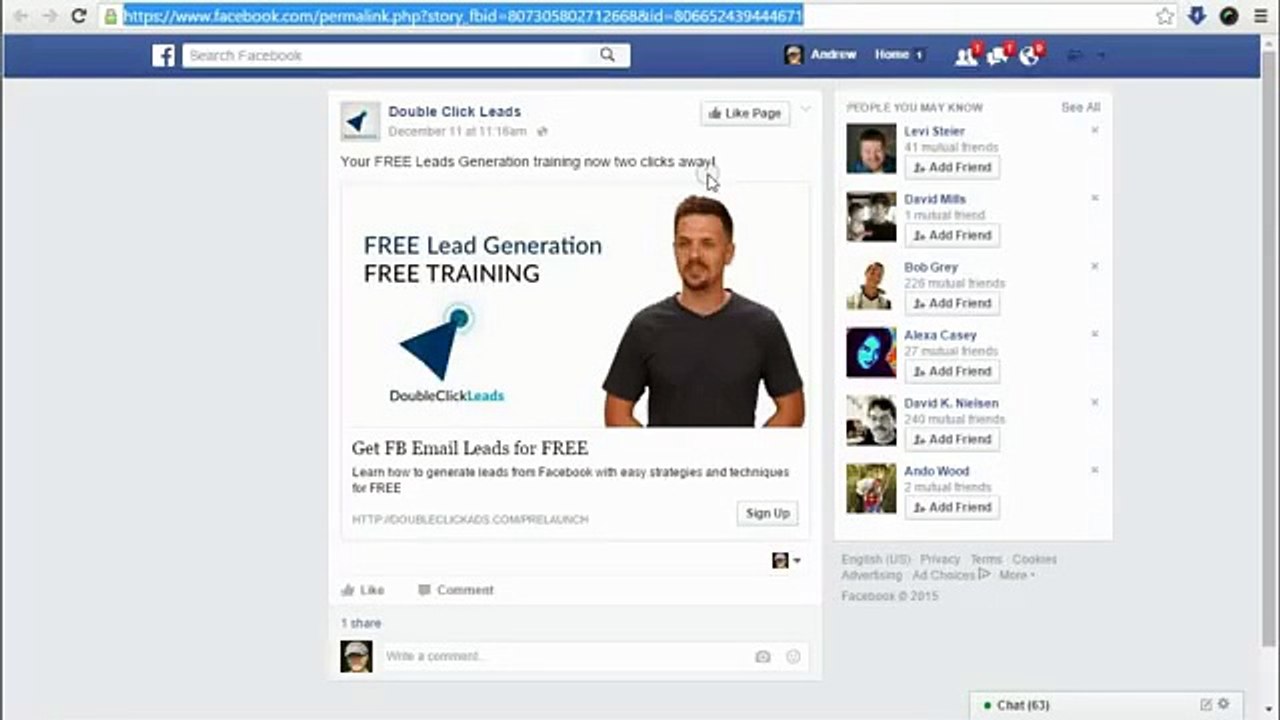Click See All people you may know

click(1080, 107)
